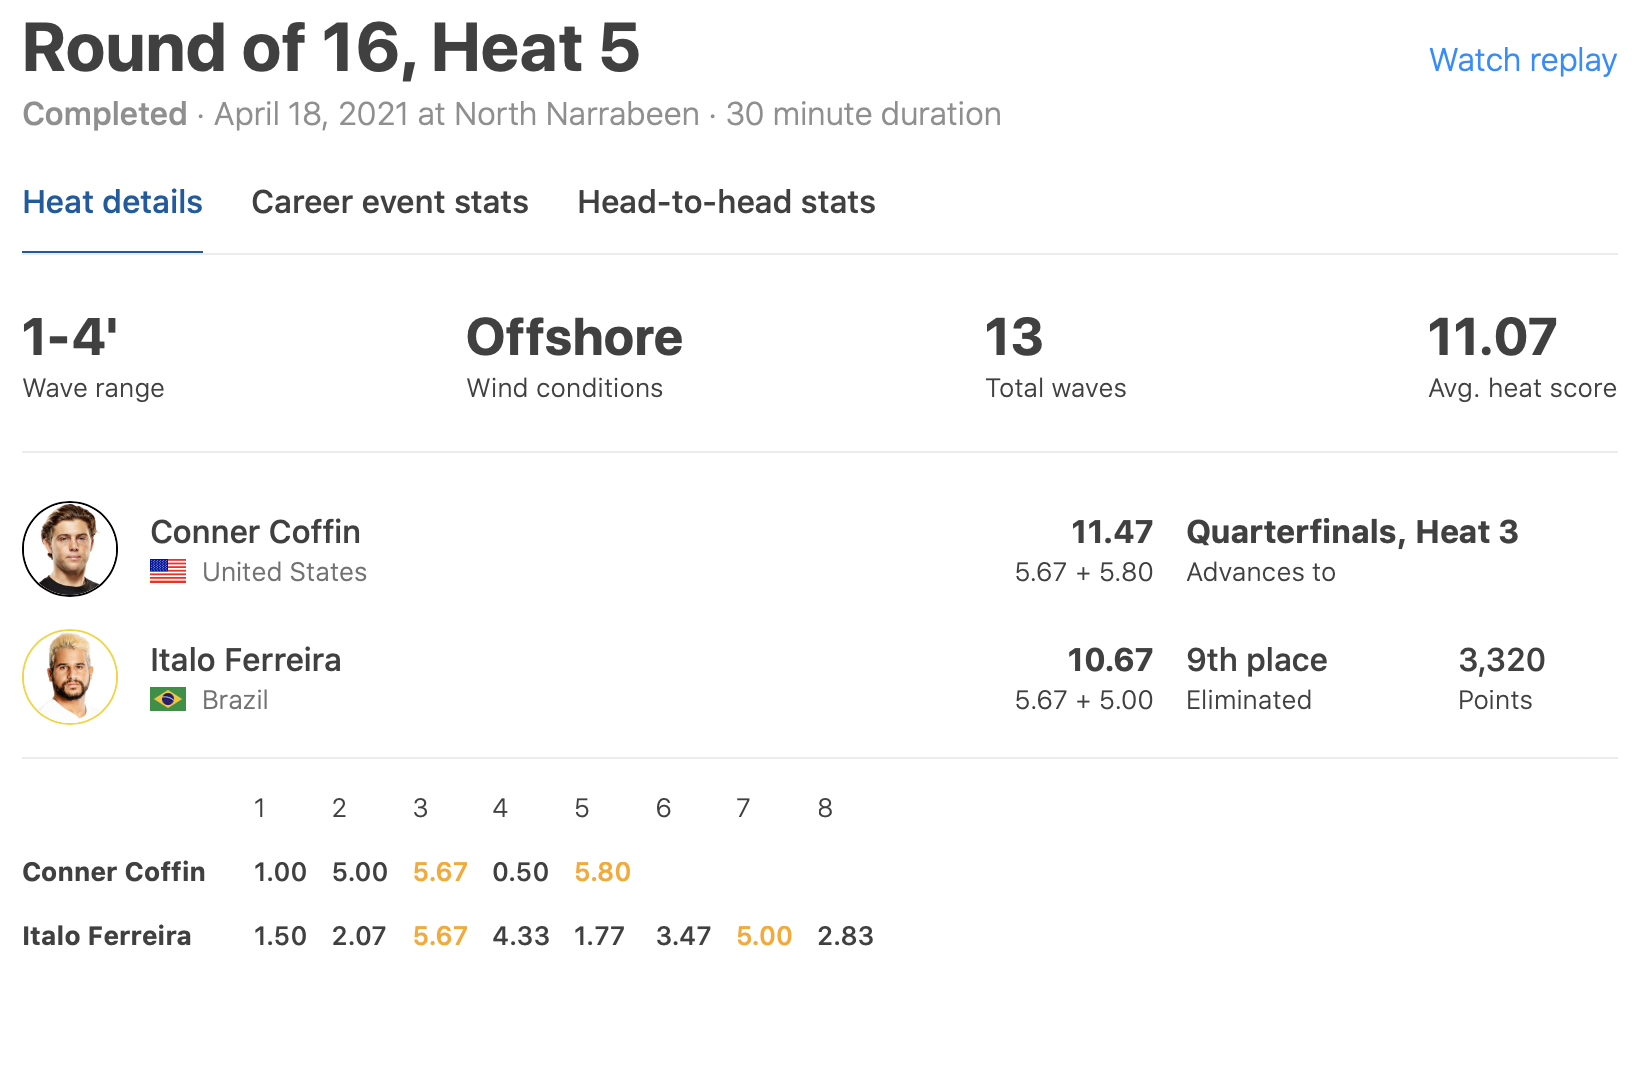1632x1066 pixels.
Task: Open Italo Ferreira's athlete name link
Action: pos(245,659)
